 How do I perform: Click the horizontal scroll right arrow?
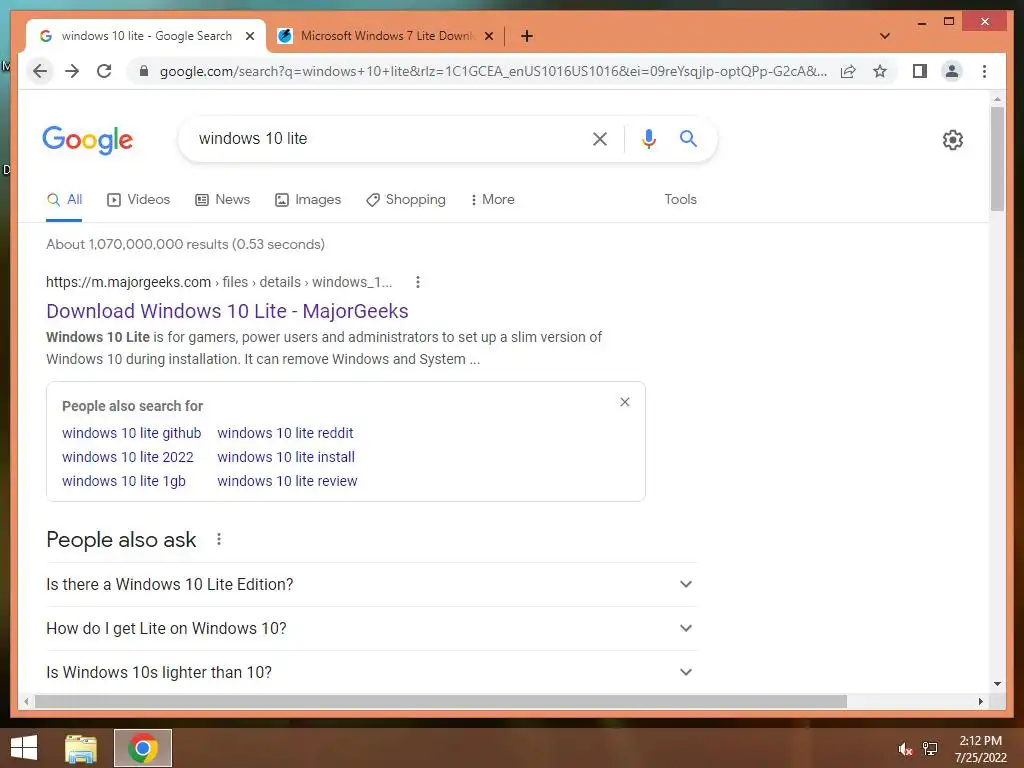[980, 701]
